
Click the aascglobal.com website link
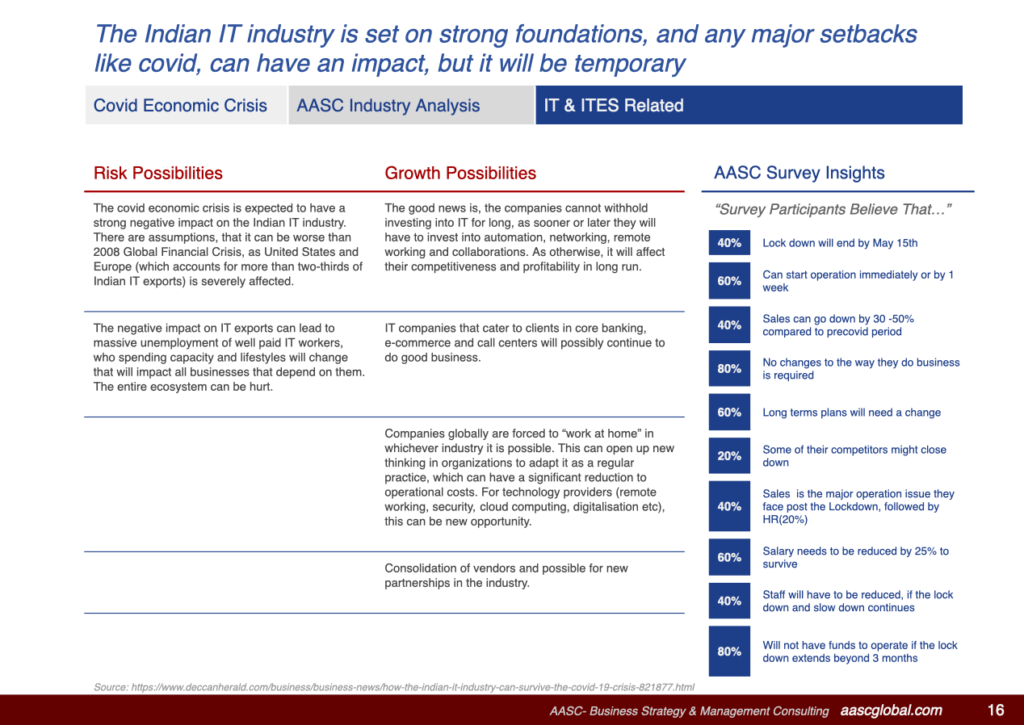click(890, 710)
